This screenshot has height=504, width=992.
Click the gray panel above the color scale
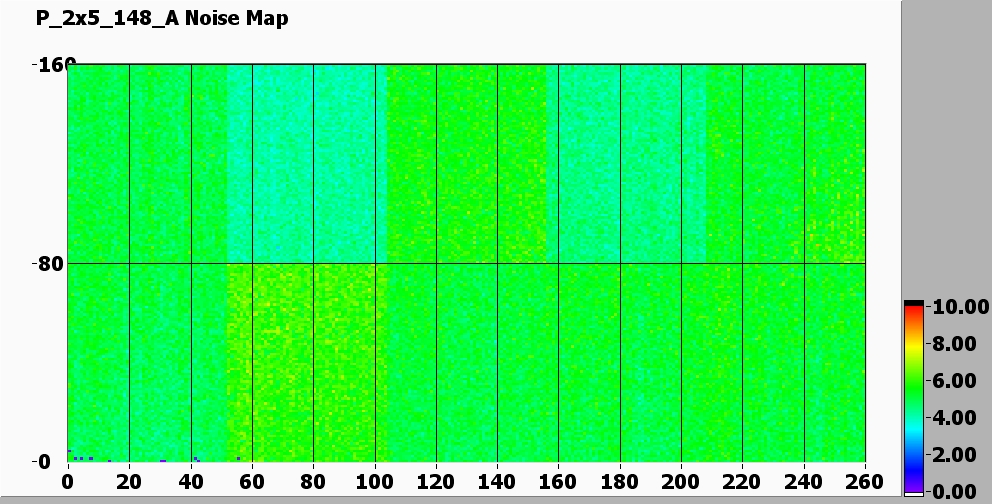click(945, 150)
